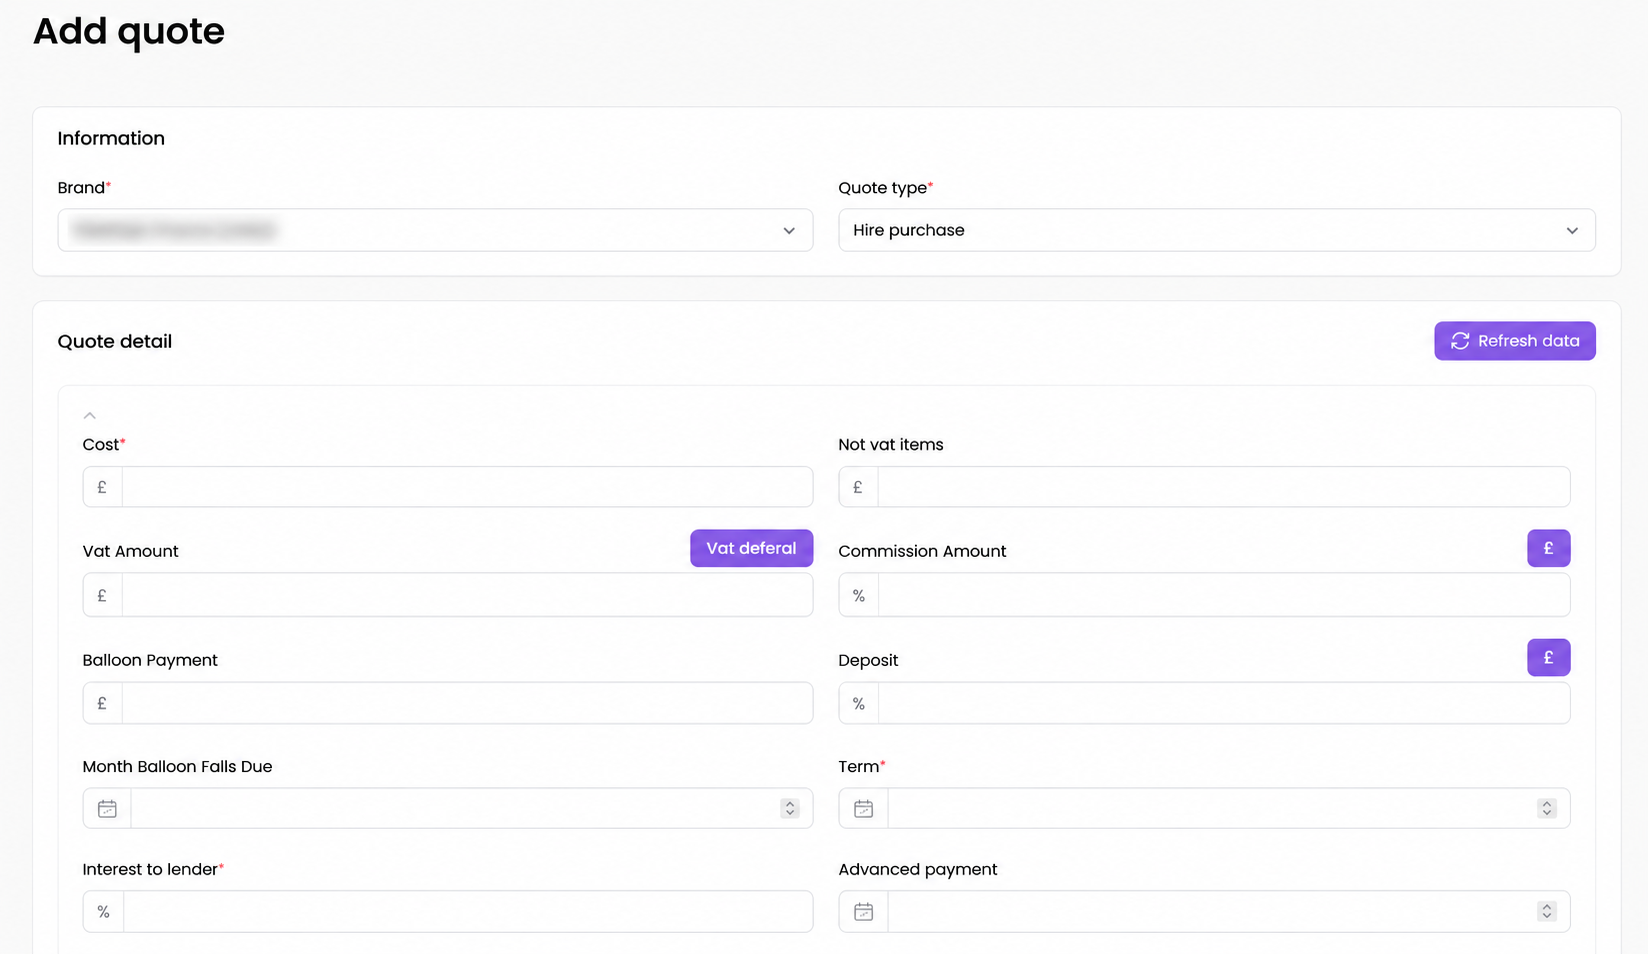The image size is (1648, 954).
Task: Click the Vat deferal button
Action: coord(751,548)
